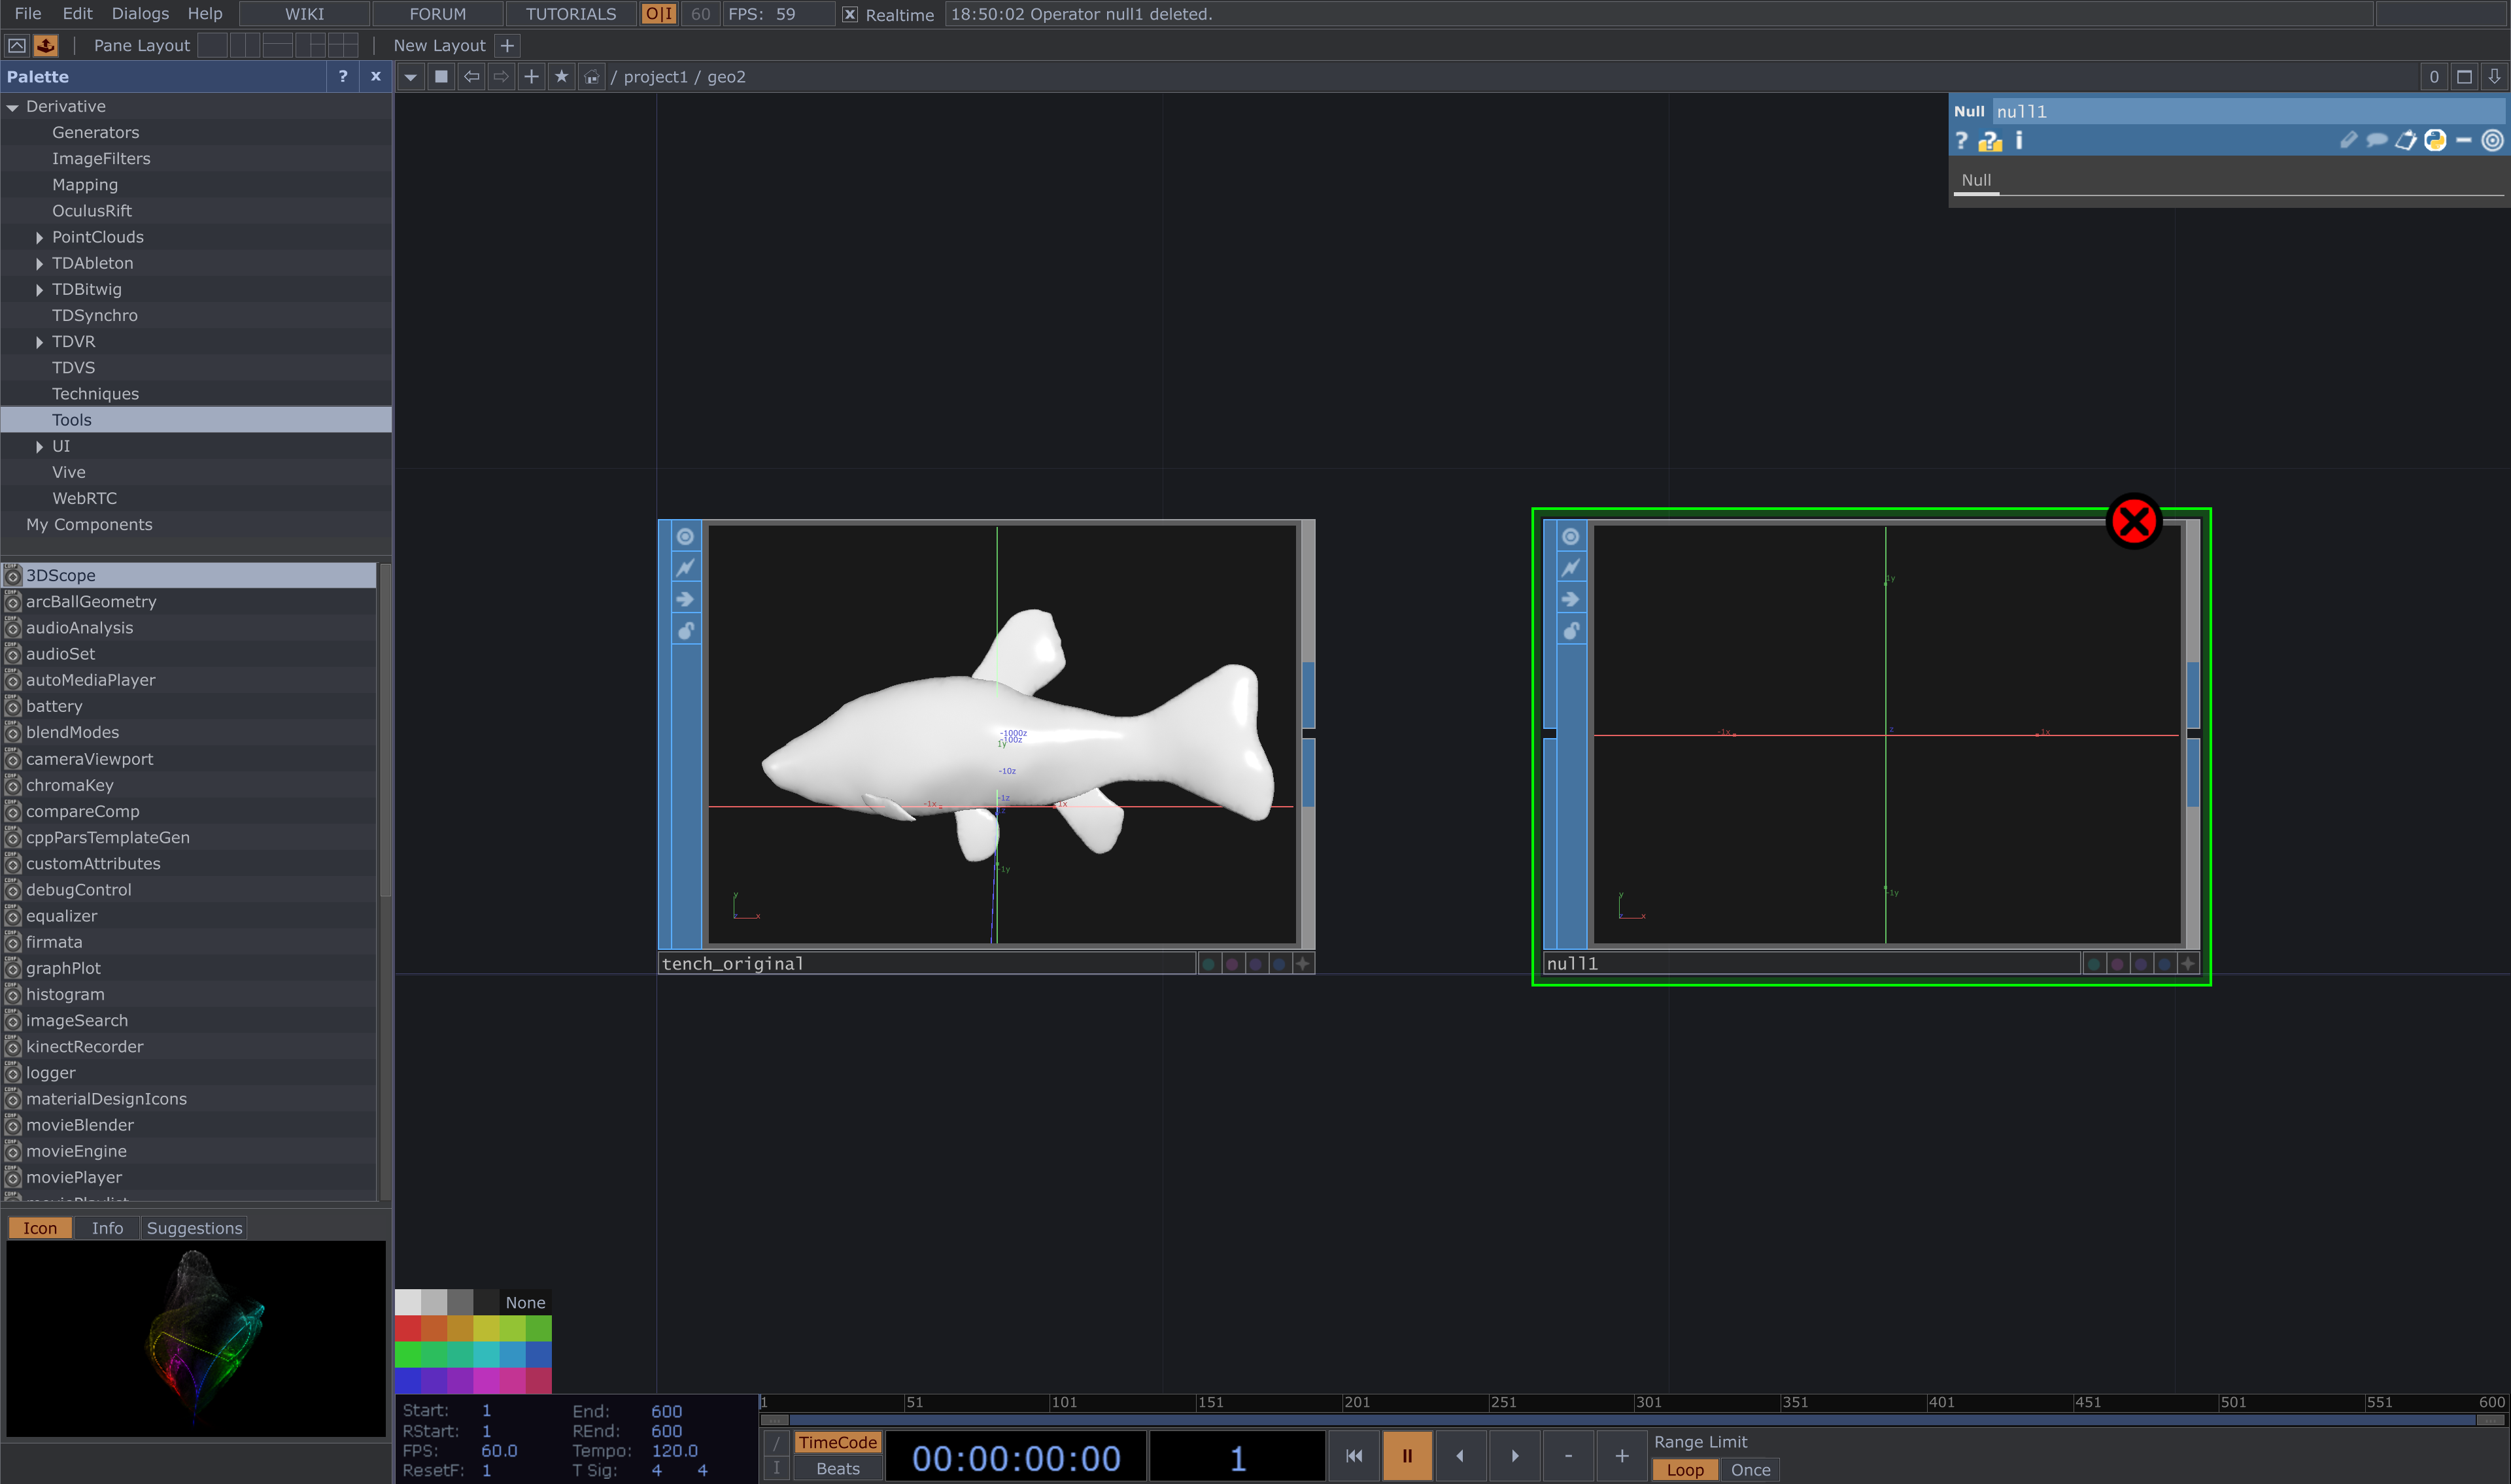The image size is (2511, 1484).
Task: Collapse the Derivative palette tree
Action: coord(13,107)
